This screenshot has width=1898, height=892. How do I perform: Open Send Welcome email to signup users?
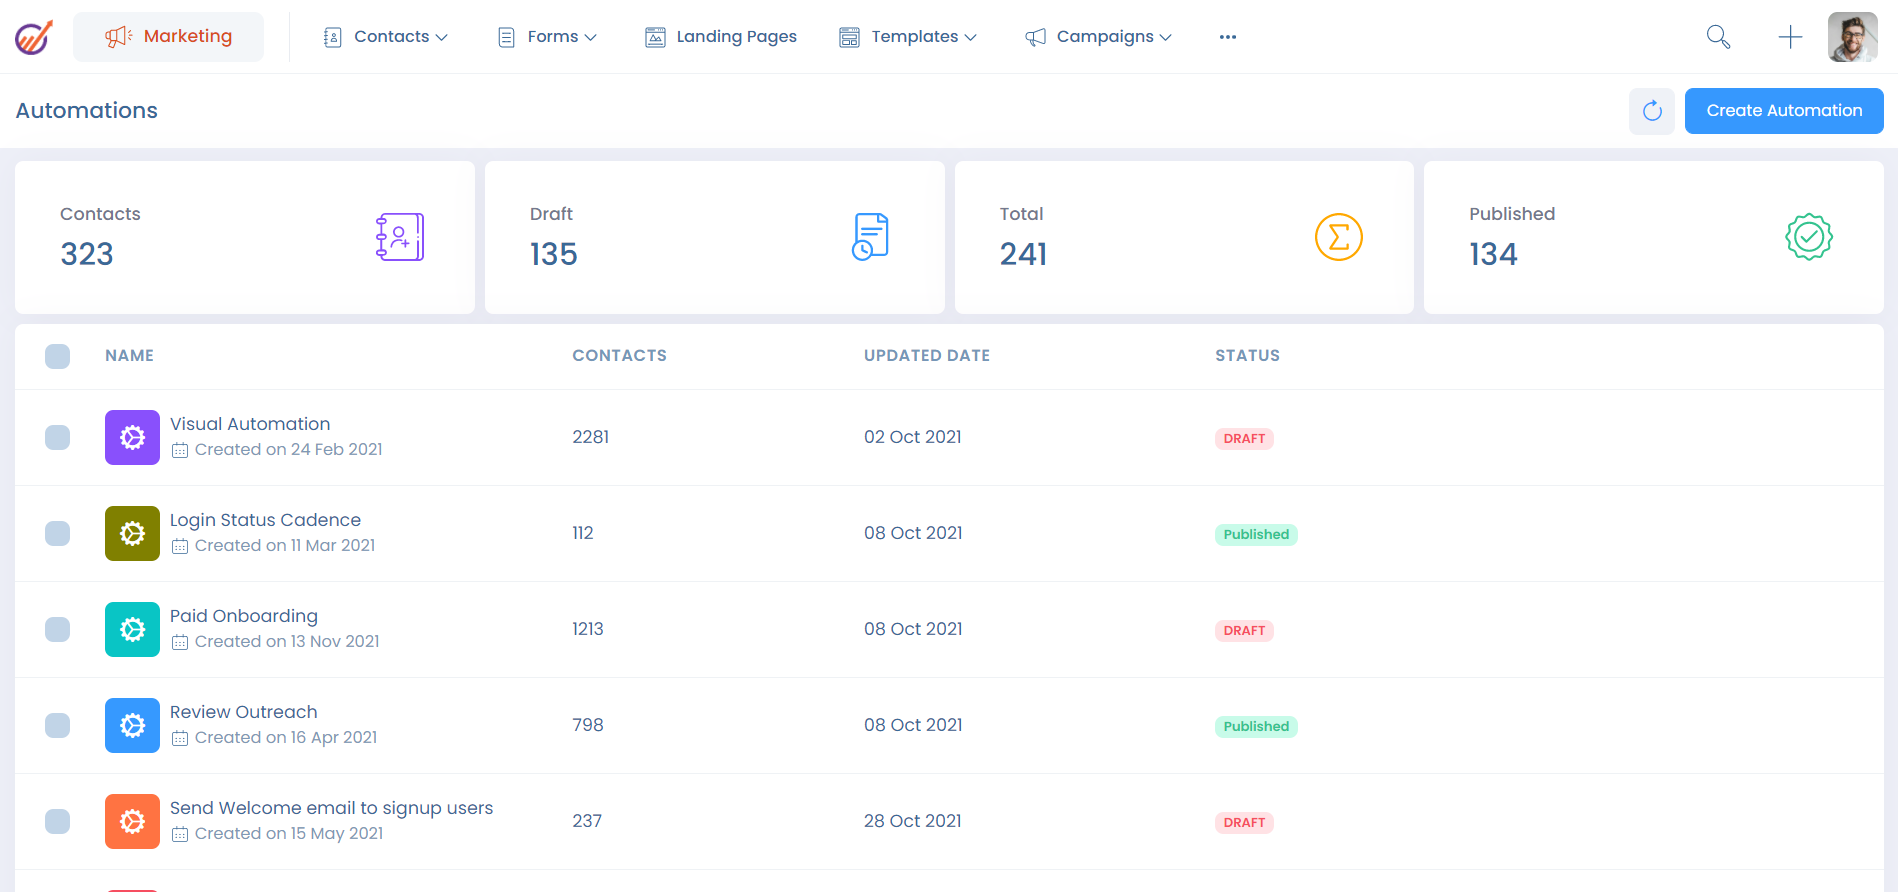click(331, 808)
